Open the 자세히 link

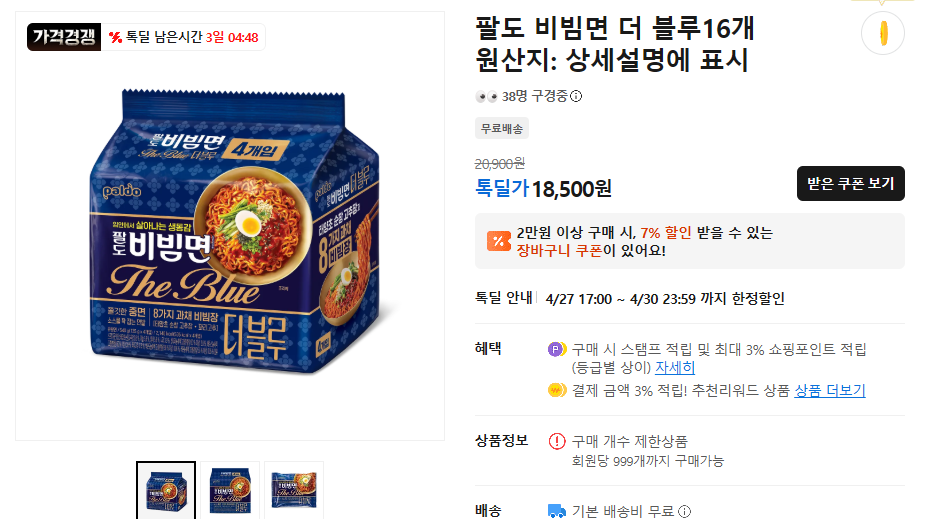pos(675,367)
